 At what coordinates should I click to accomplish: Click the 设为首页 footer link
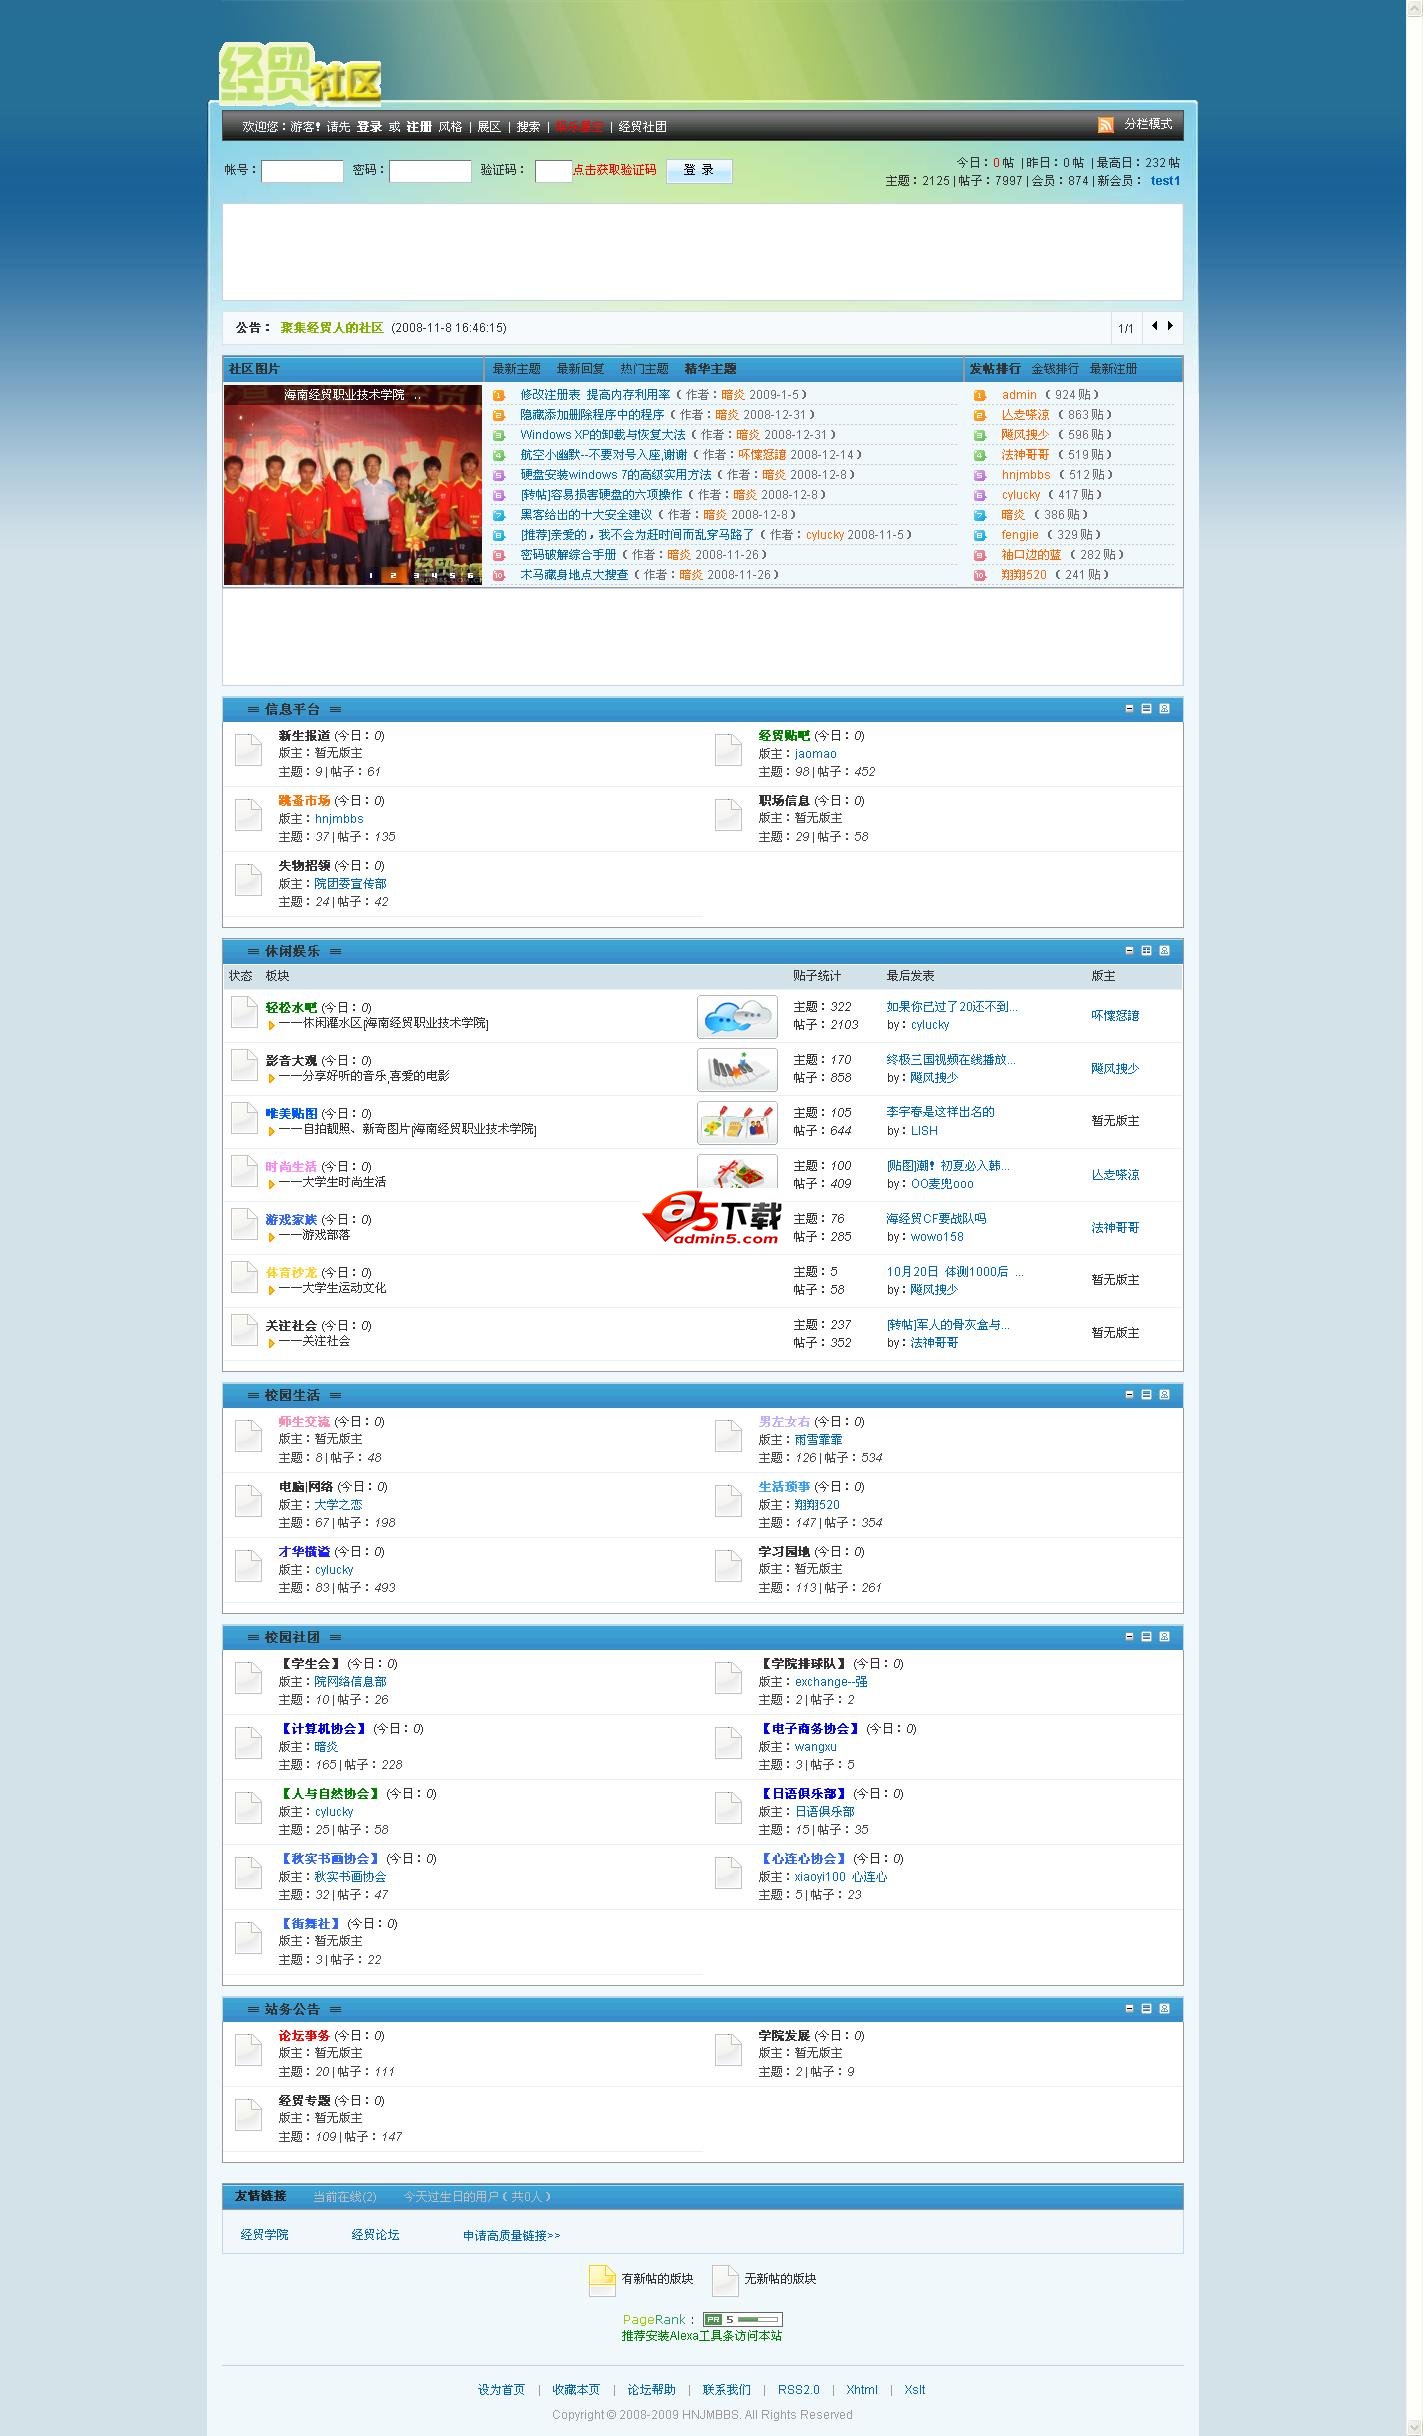[501, 2389]
